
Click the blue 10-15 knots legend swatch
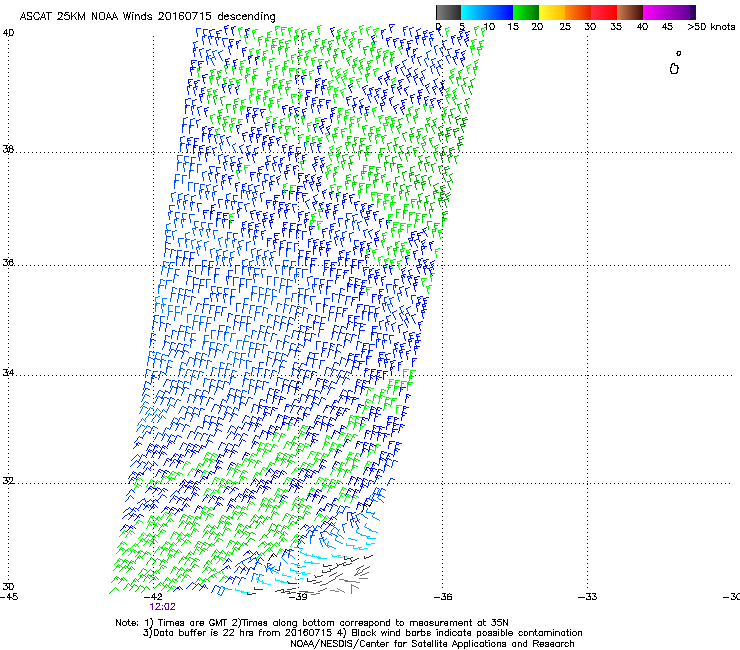tap(500, 12)
